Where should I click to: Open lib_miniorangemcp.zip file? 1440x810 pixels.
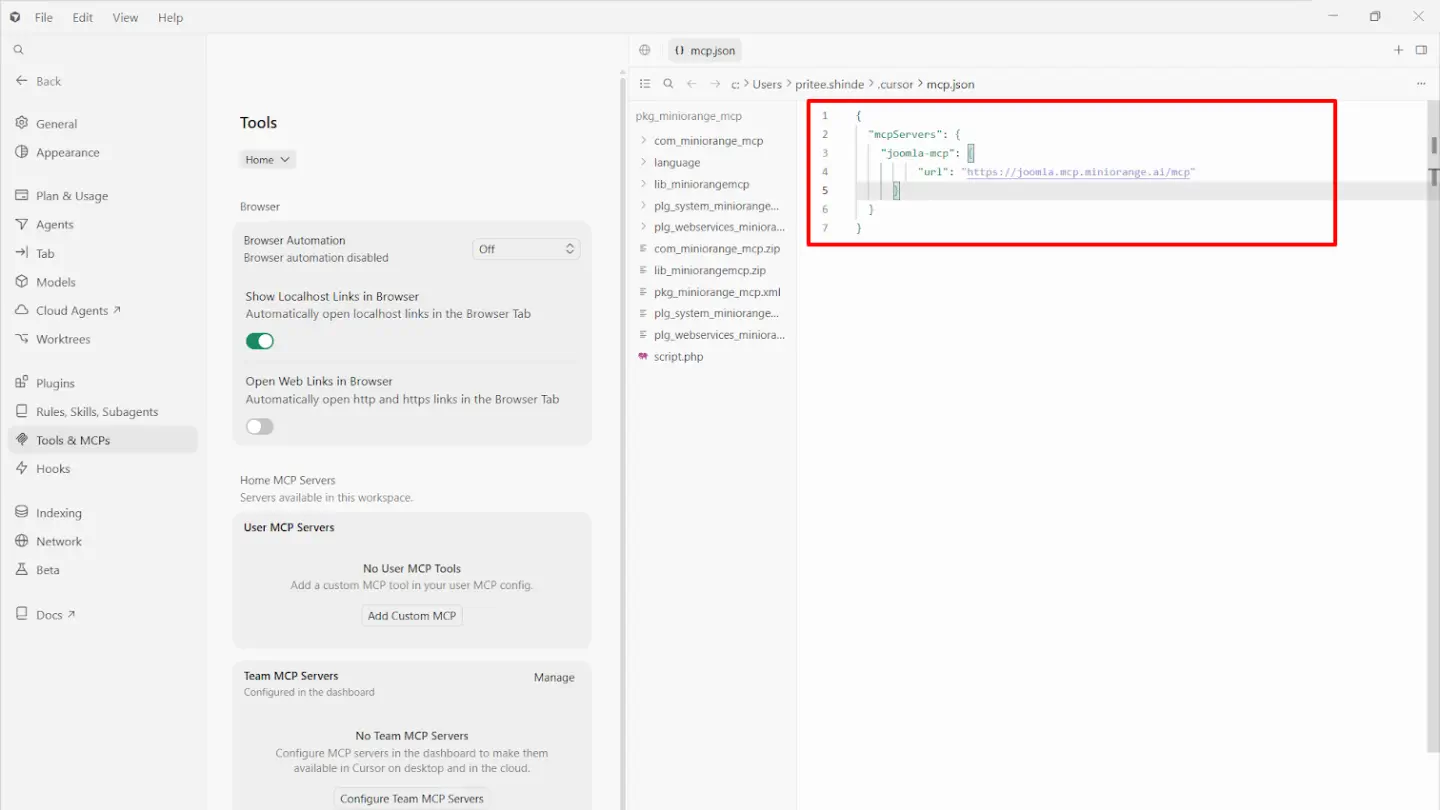point(710,271)
